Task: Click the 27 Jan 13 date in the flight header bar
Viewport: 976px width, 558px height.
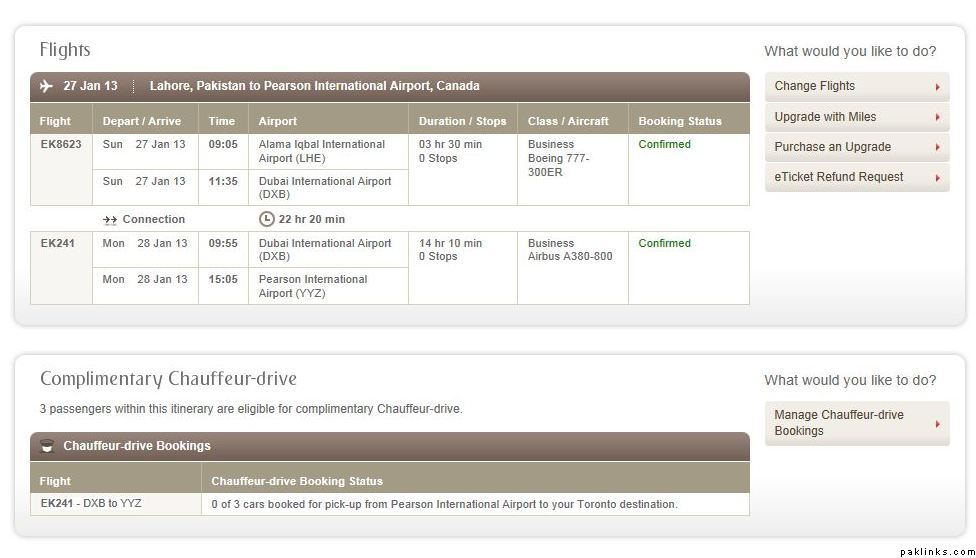Action: 90,86
